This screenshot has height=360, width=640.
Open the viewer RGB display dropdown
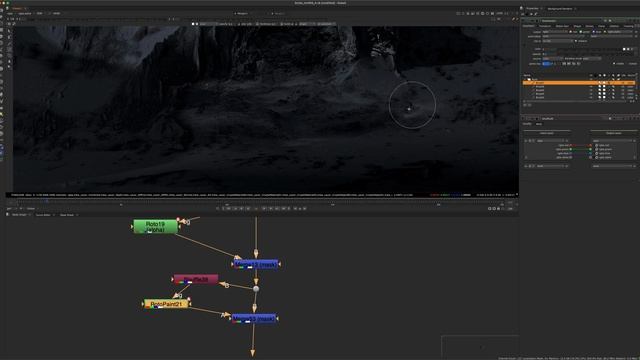[40, 13]
